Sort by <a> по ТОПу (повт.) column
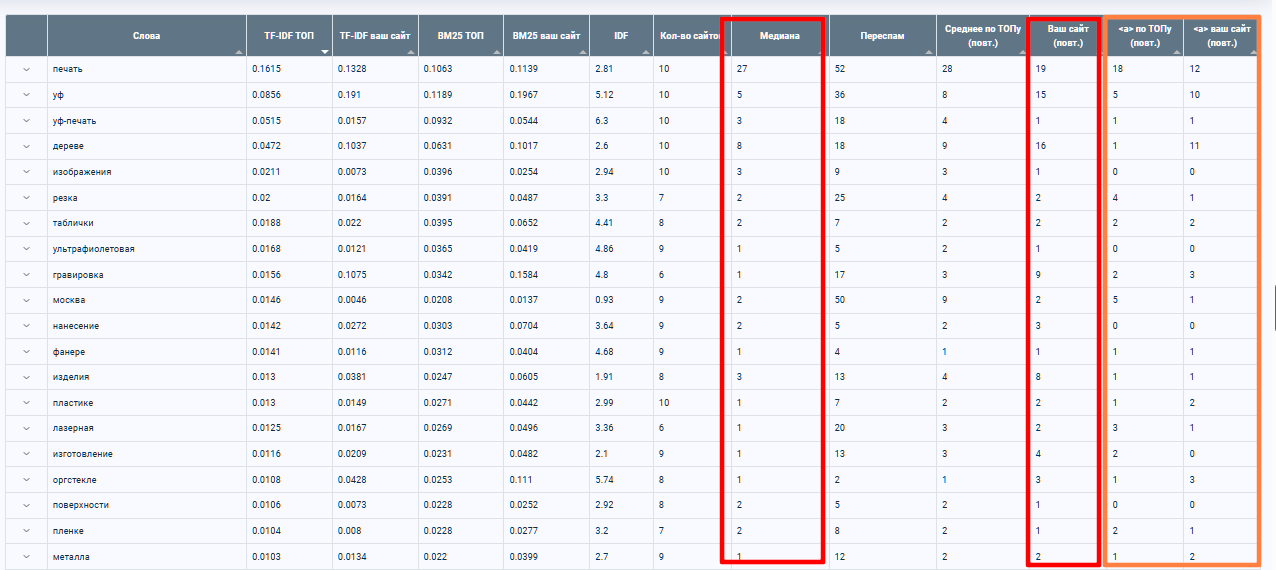The image size is (1276, 570). (x=1145, y=36)
